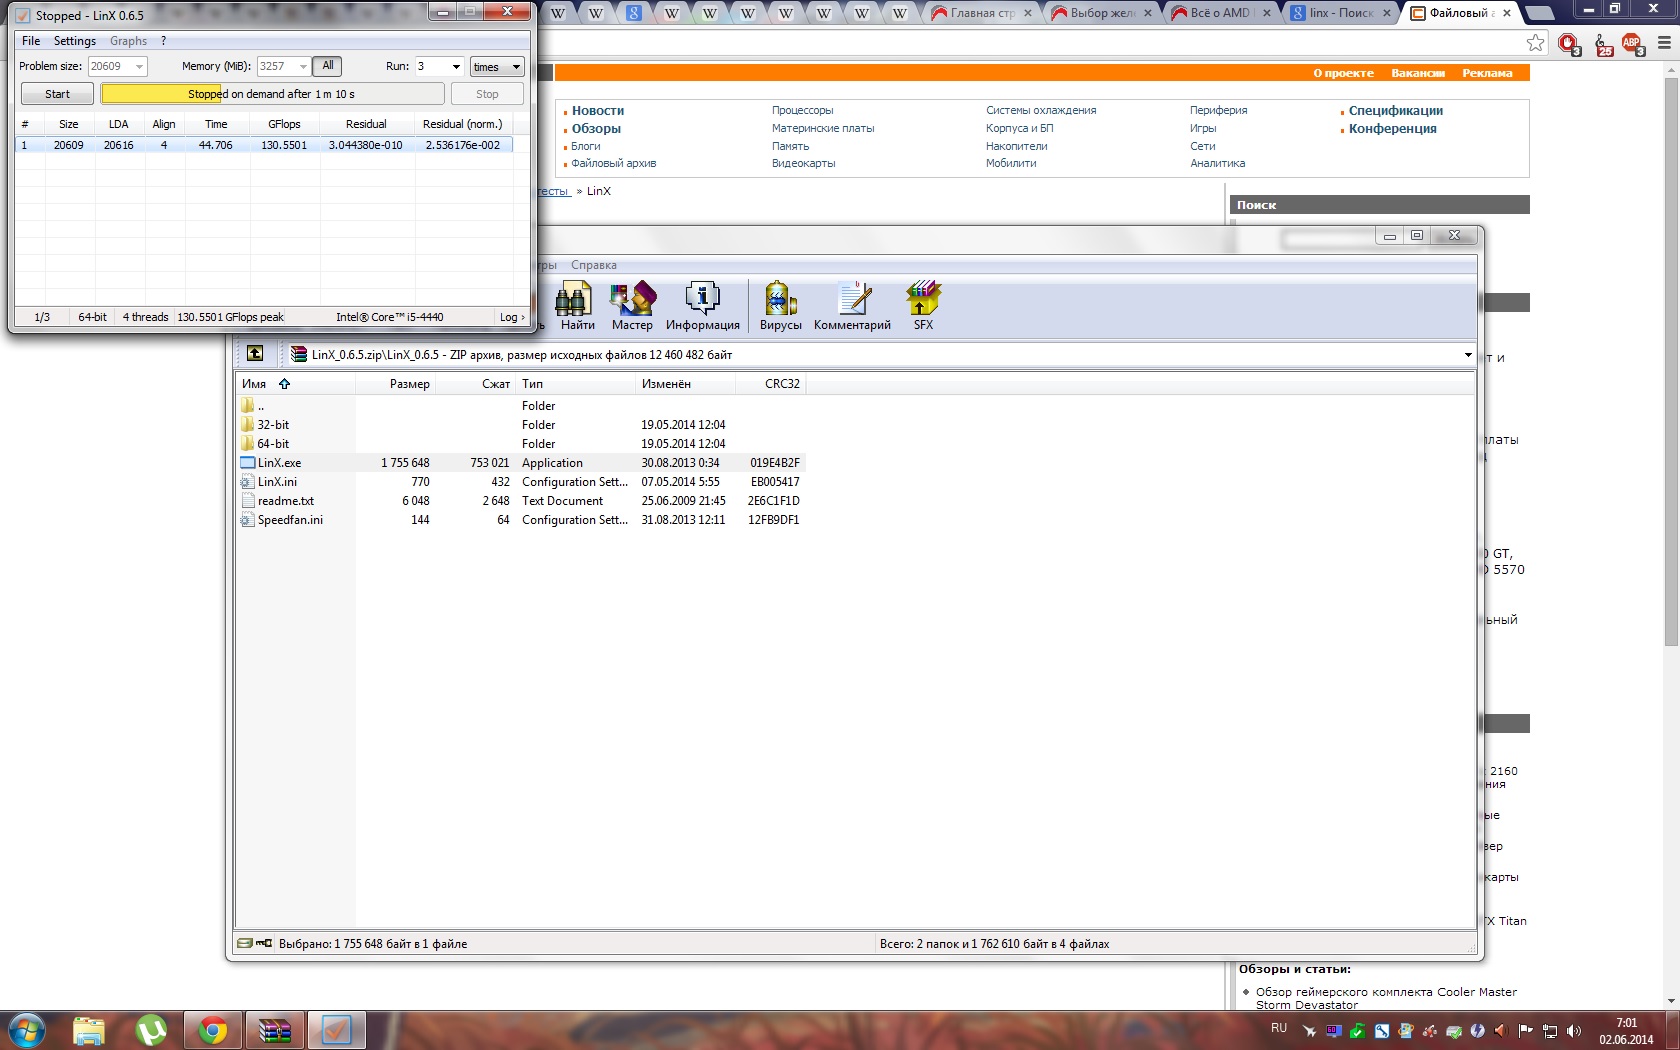Switch to the 'Главная стр' browser tab

tap(982, 13)
